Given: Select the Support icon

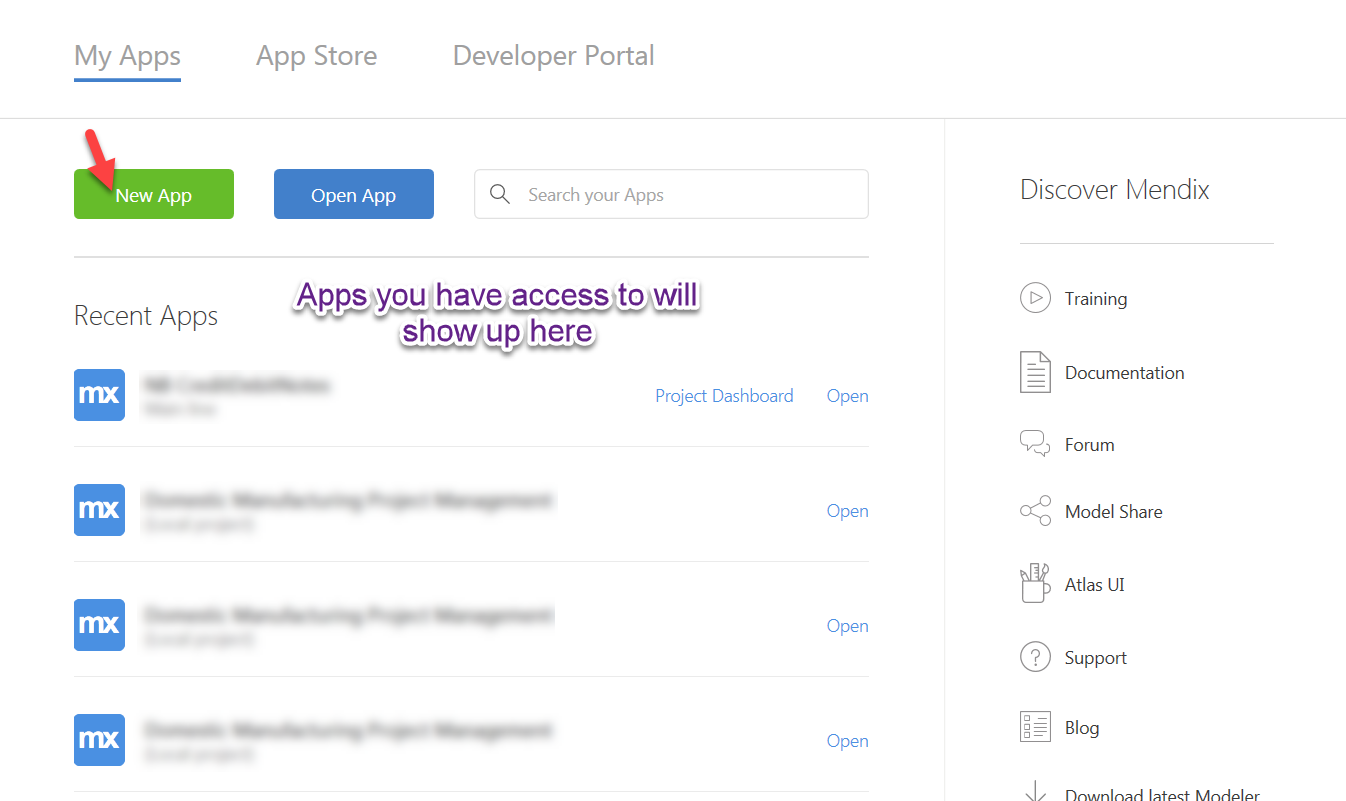Looking at the screenshot, I should tap(1035, 657).
